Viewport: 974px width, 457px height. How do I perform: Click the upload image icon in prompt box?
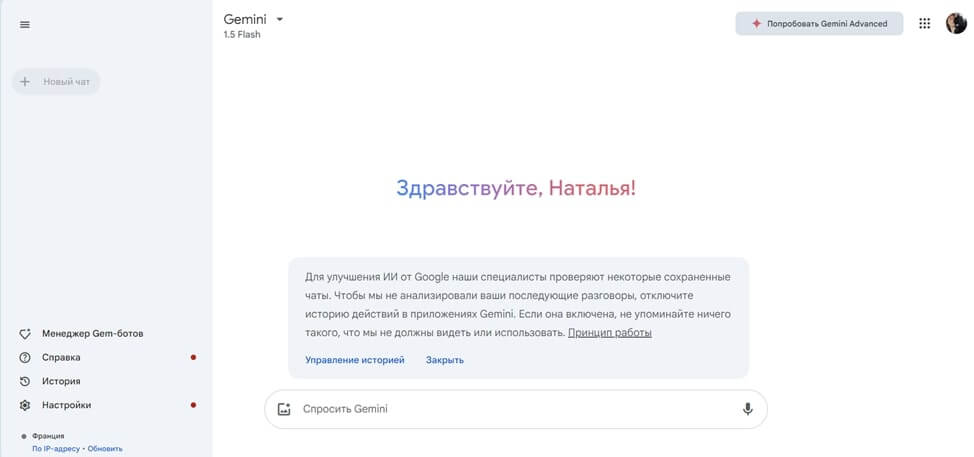click(284, 409)
